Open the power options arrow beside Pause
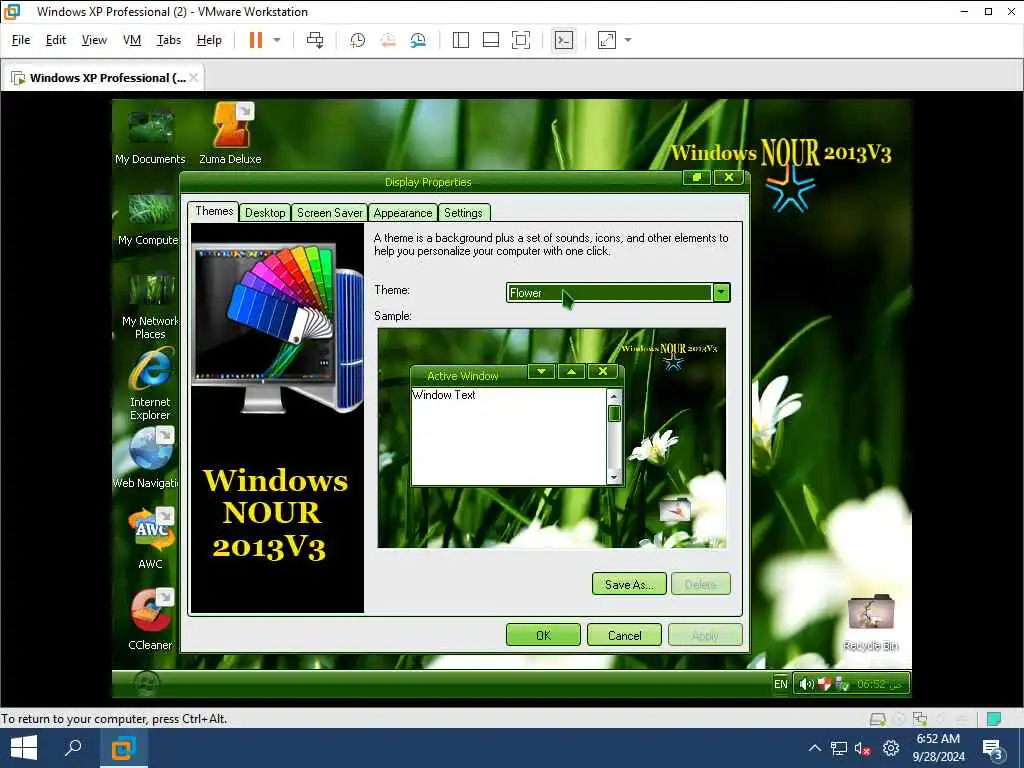Image resolution: width=1024 pixels, height=768 pixels. 277,40
